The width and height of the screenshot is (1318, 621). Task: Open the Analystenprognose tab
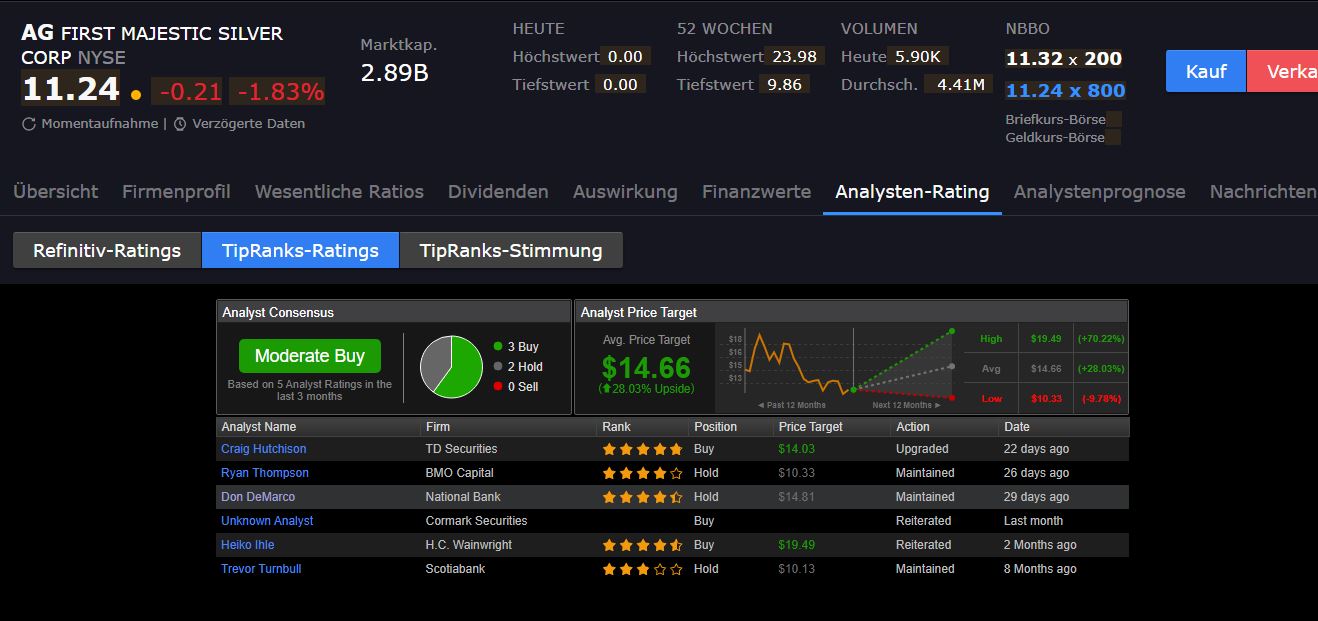tap(1099, 191)
